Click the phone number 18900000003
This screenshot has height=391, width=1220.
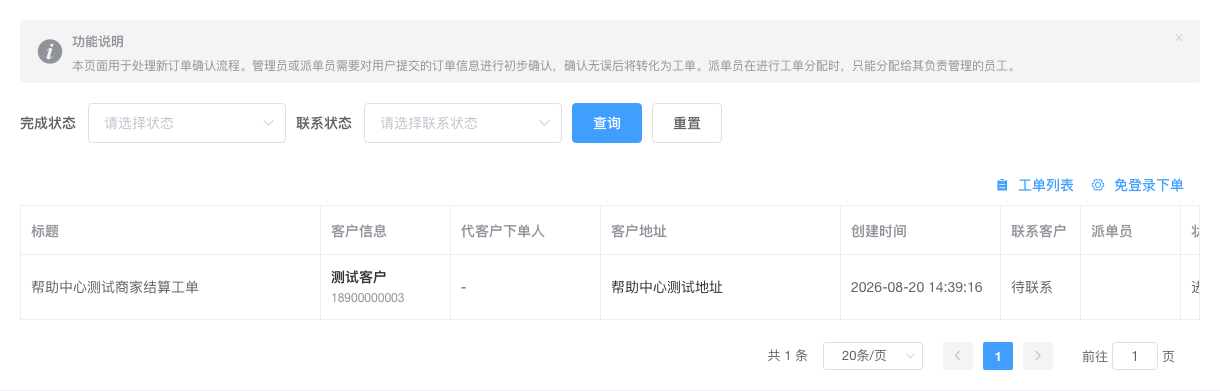point(368,298)
